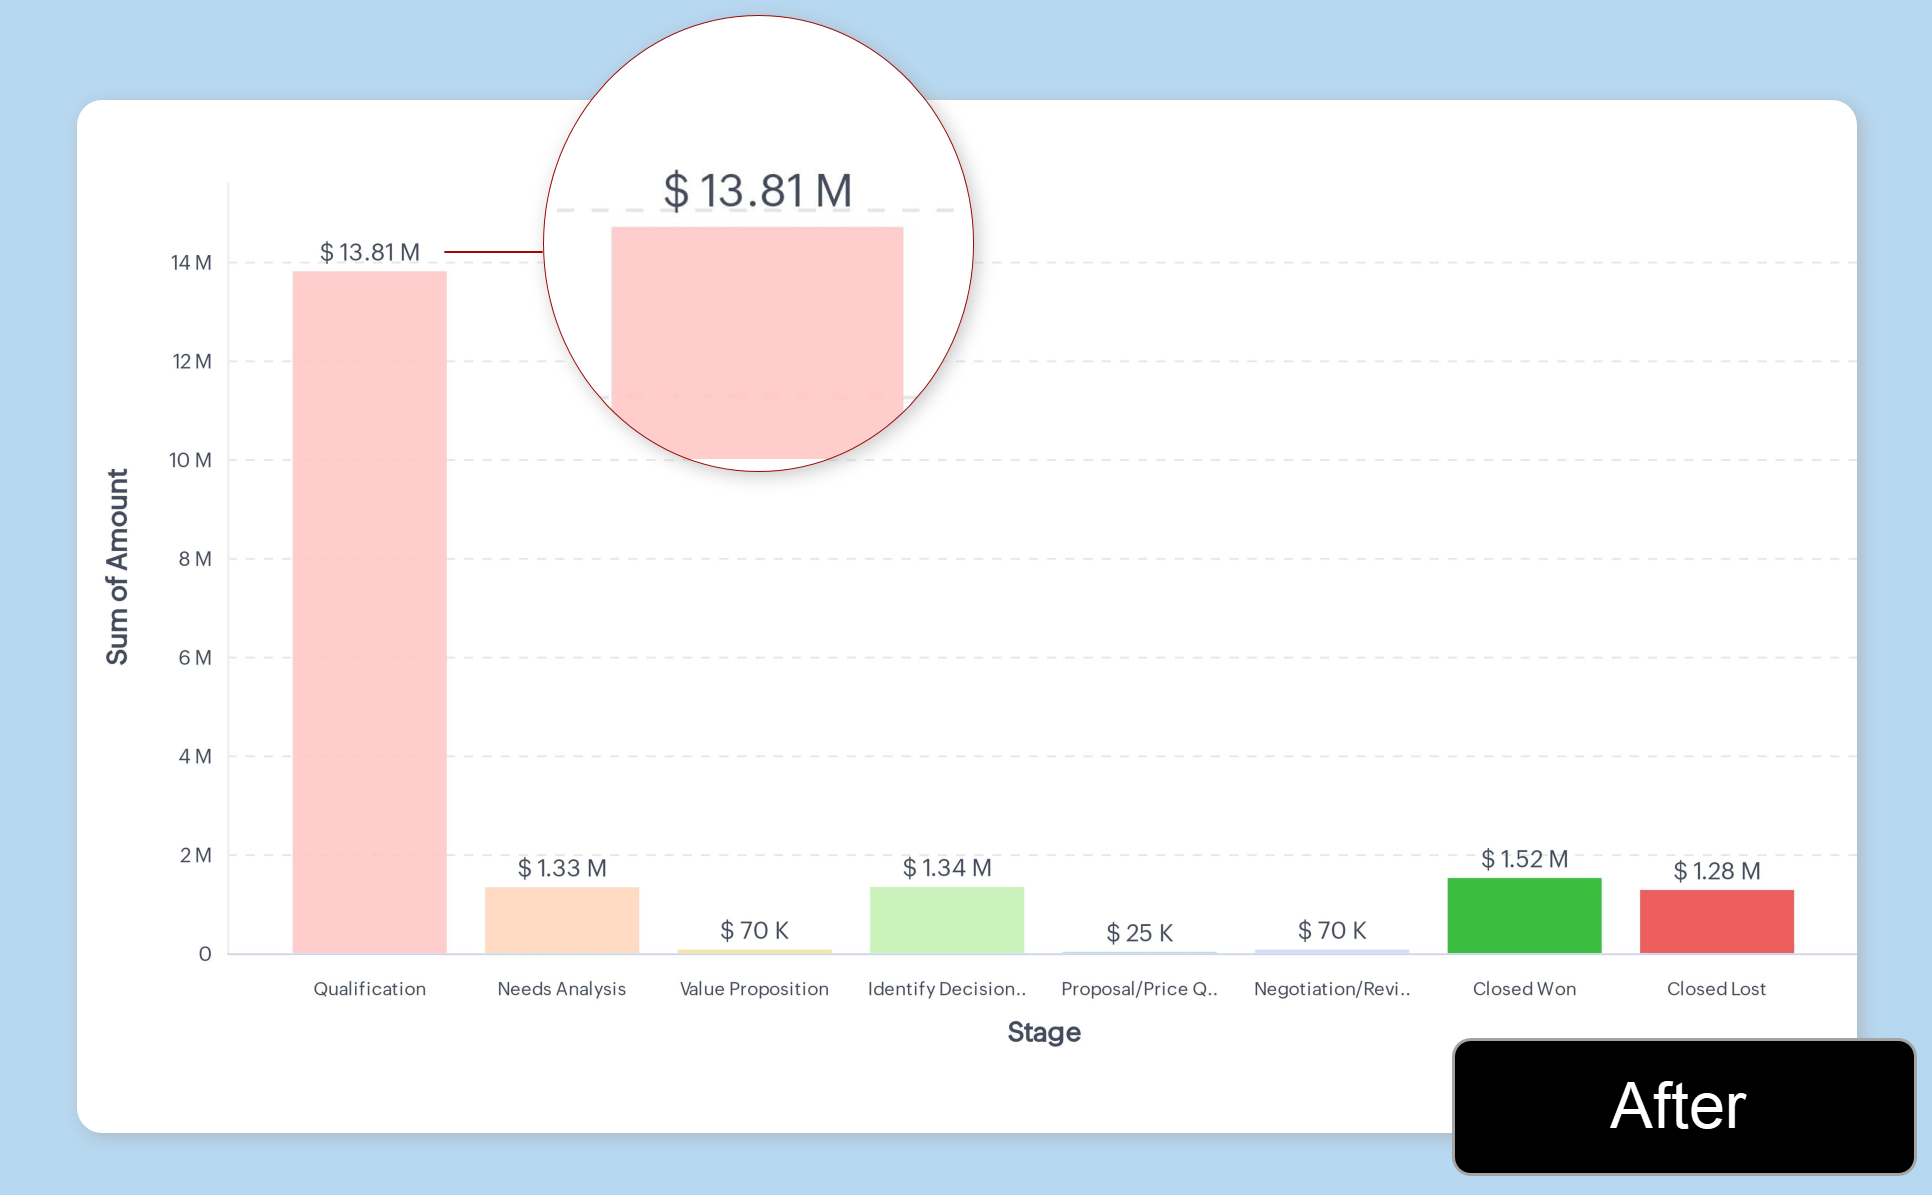The width and height of the screenshot is (1932, 1195).
Task: Click the Stage axis title
Action: pos(1043,1032)
